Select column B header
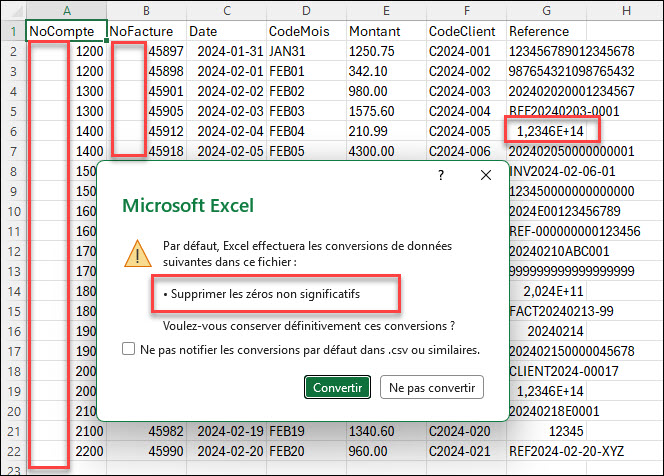Image resolution: width=664 pixels, height=476 pixels. click(146, 11)
